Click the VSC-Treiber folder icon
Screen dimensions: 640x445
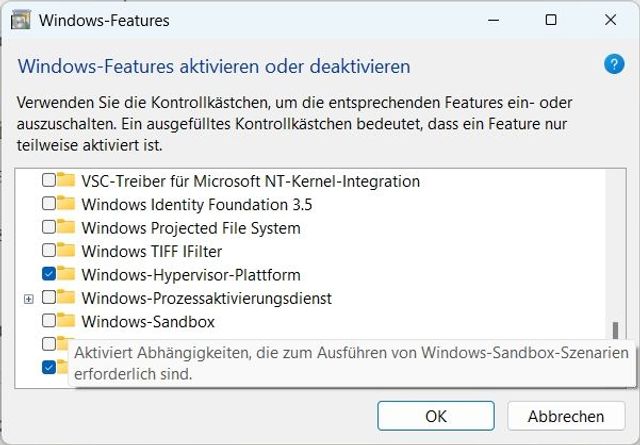(67, 182)
